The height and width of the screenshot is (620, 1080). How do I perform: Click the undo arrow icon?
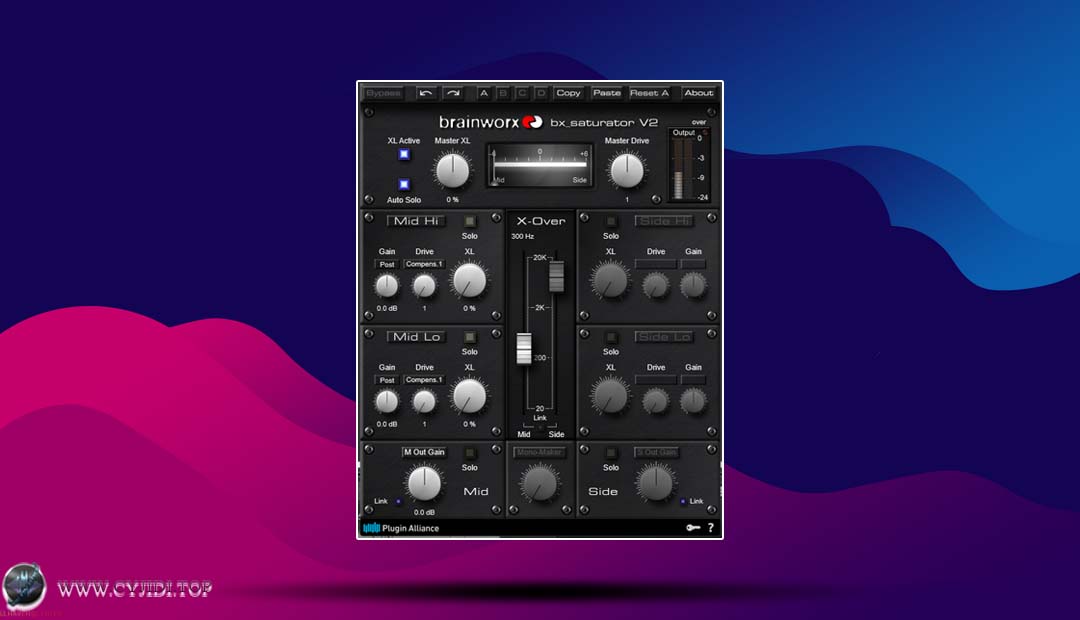tap(426, 93)
